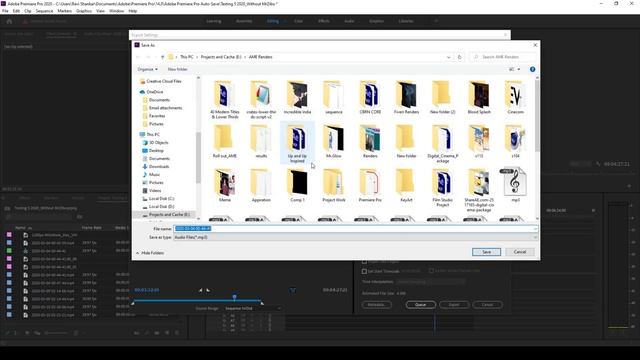Select the sequence folder
The height and width of the screenshot is (360, 640).
[333, 98]
